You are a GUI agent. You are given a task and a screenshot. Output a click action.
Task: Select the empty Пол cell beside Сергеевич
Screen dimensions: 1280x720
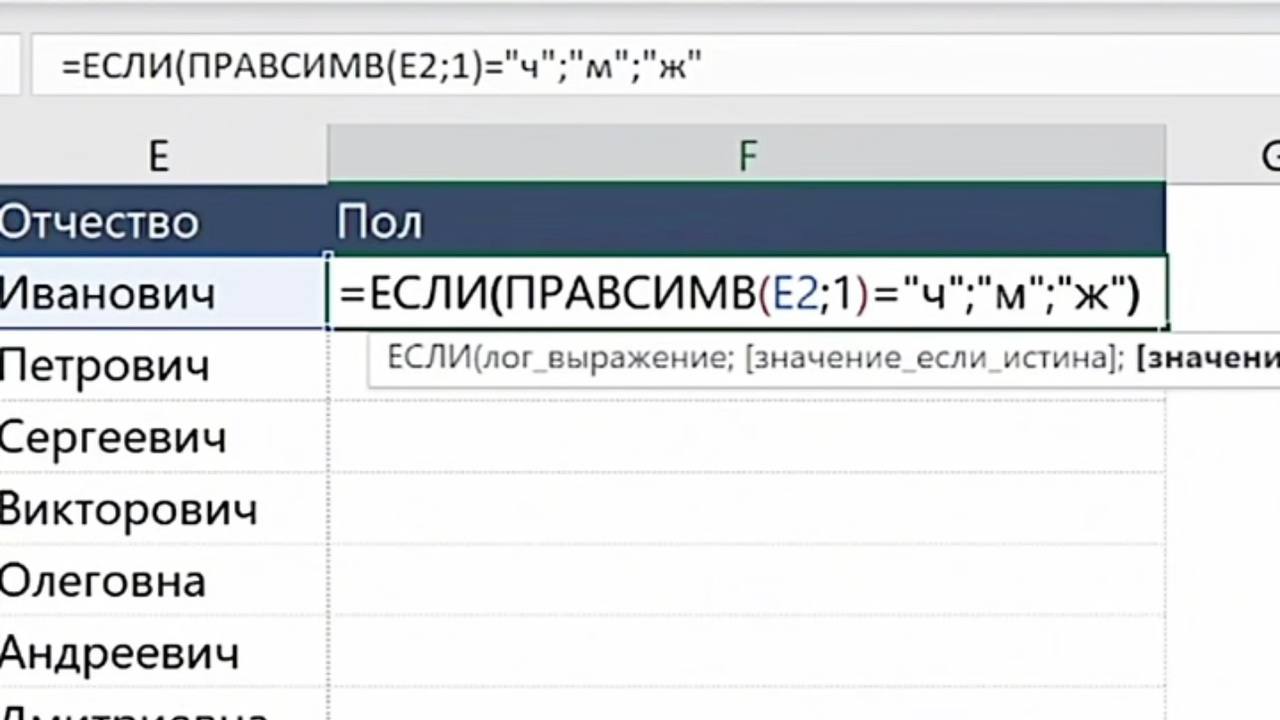tap(747, 436)
